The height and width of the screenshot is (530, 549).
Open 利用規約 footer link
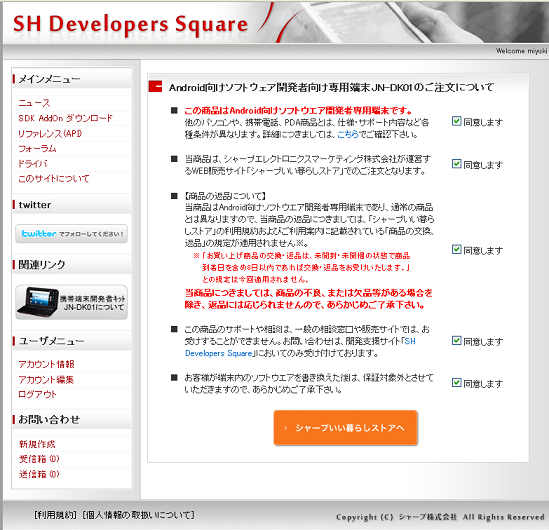(55, 515)
